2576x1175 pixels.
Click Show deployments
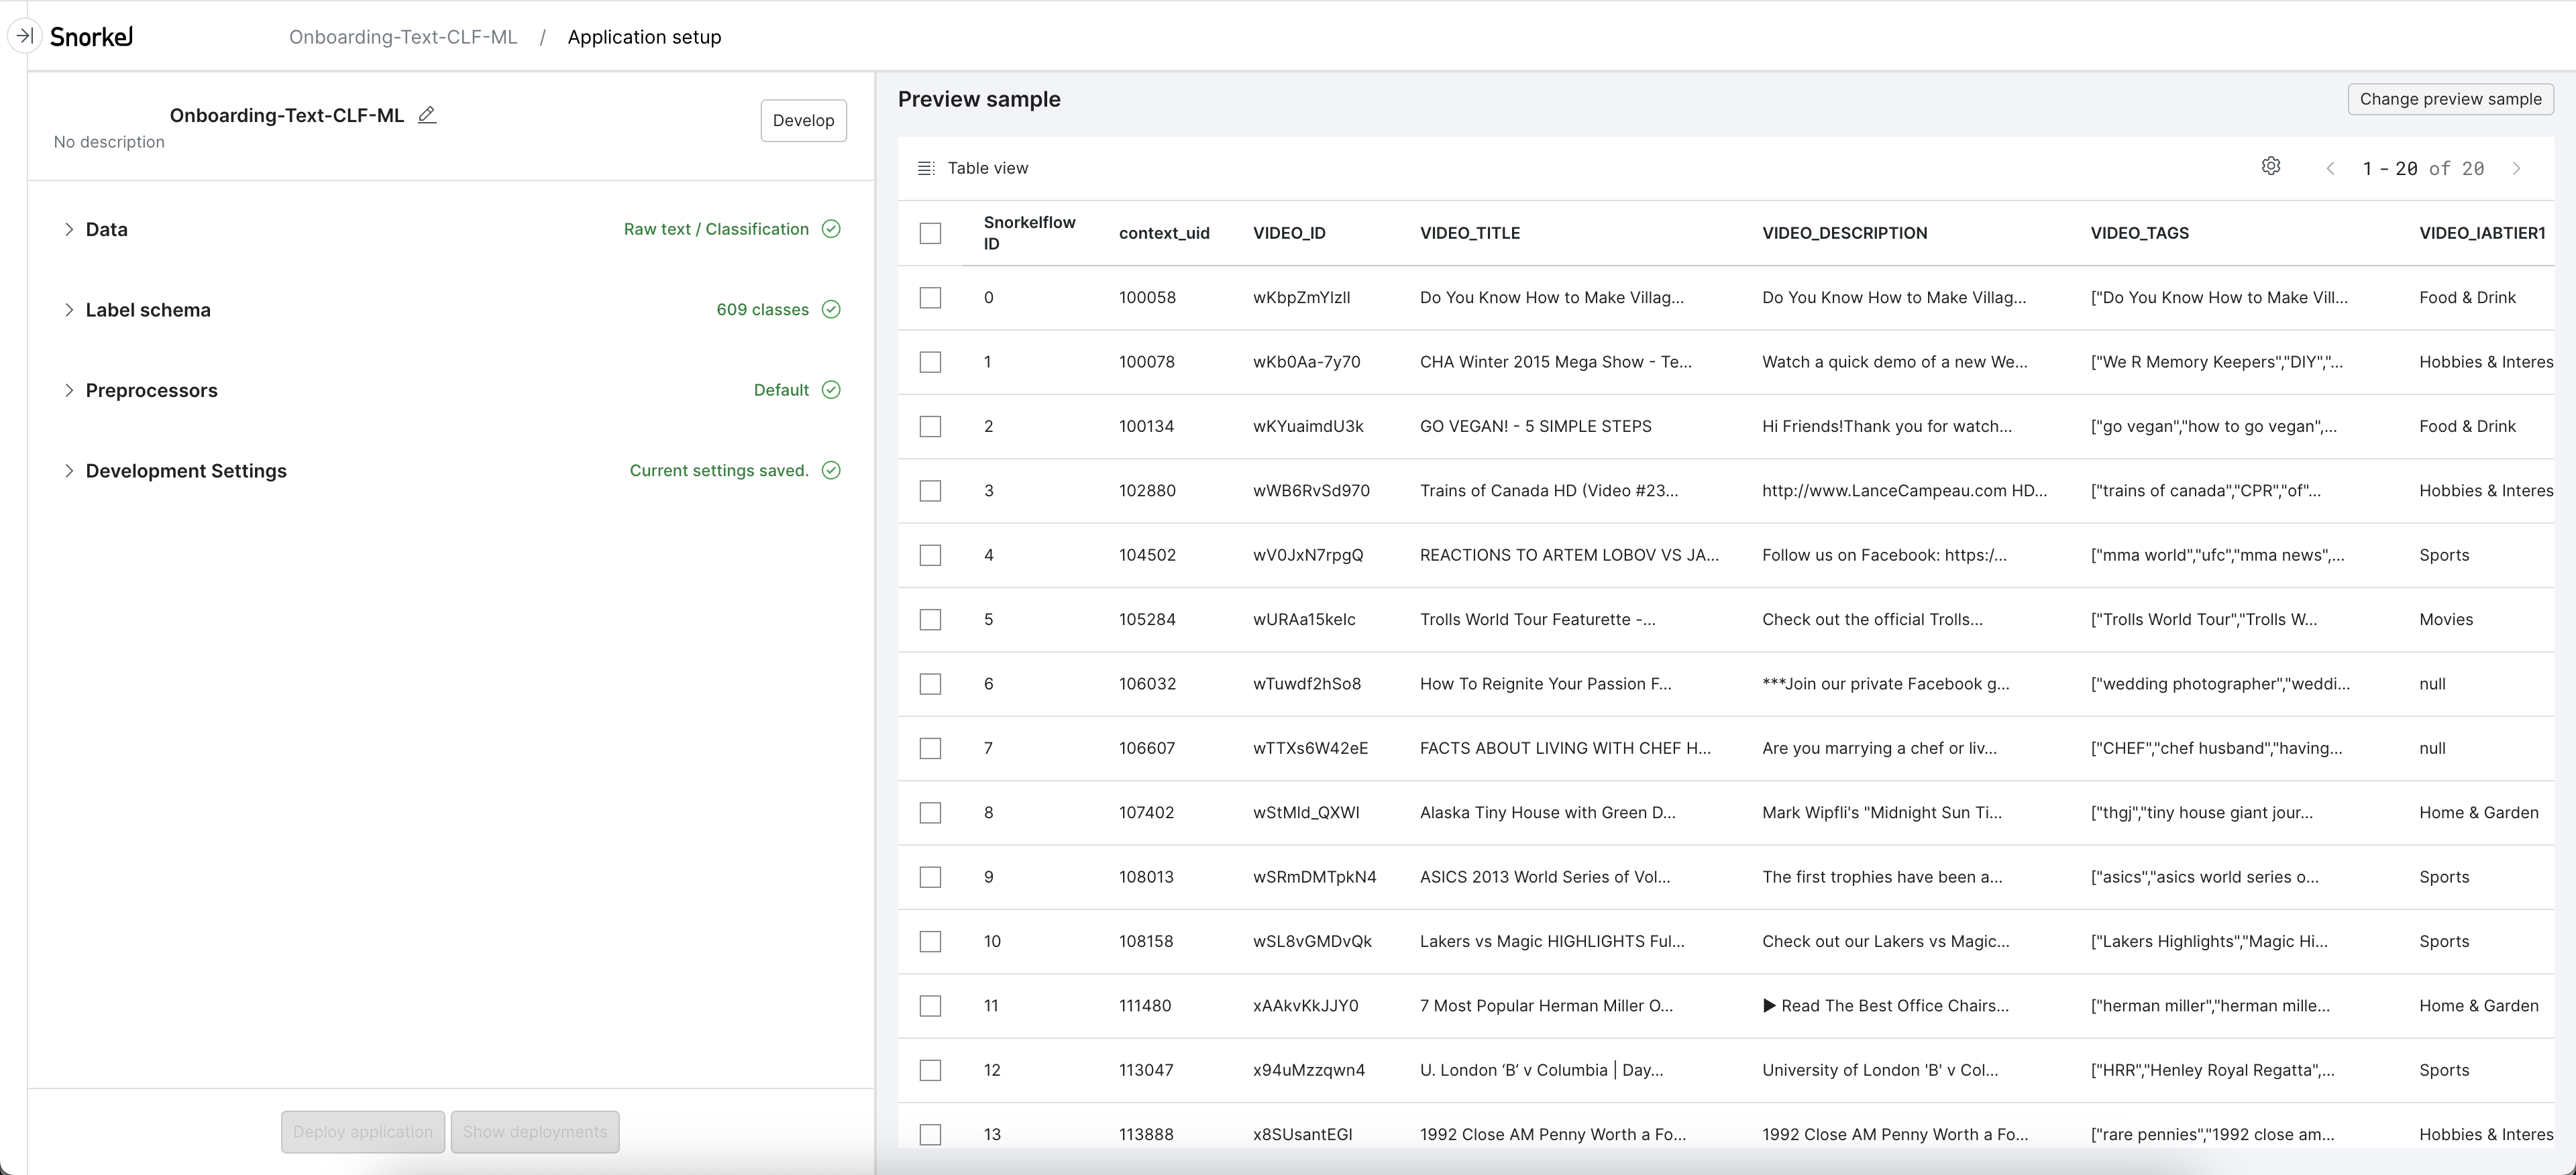click(x=535, y=1132)
